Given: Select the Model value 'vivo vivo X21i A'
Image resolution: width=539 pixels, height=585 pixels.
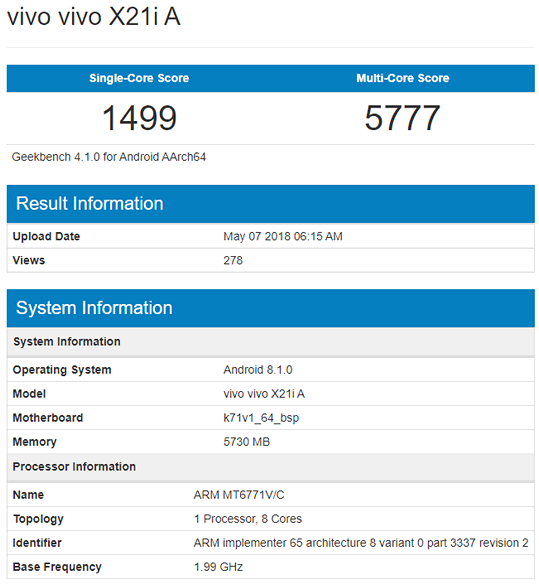Looking at the screenshot, I should pos(264,394).
